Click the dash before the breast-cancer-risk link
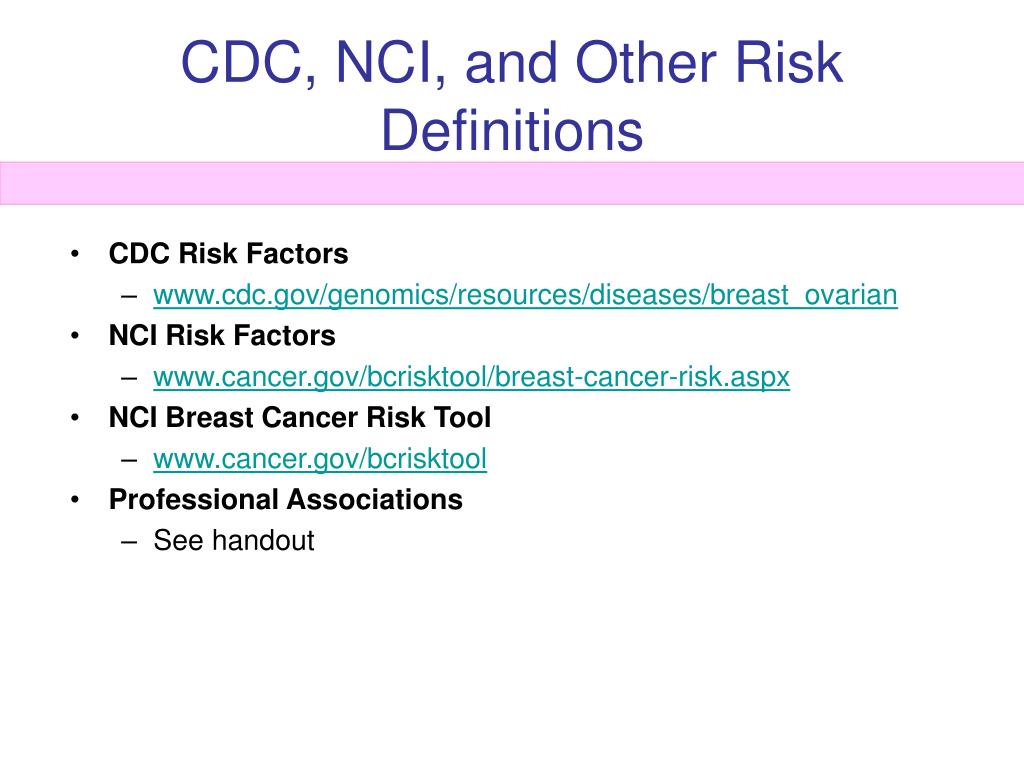Image resolution: width=1024 pixels, height=768 pixels. tap(129, 379)
